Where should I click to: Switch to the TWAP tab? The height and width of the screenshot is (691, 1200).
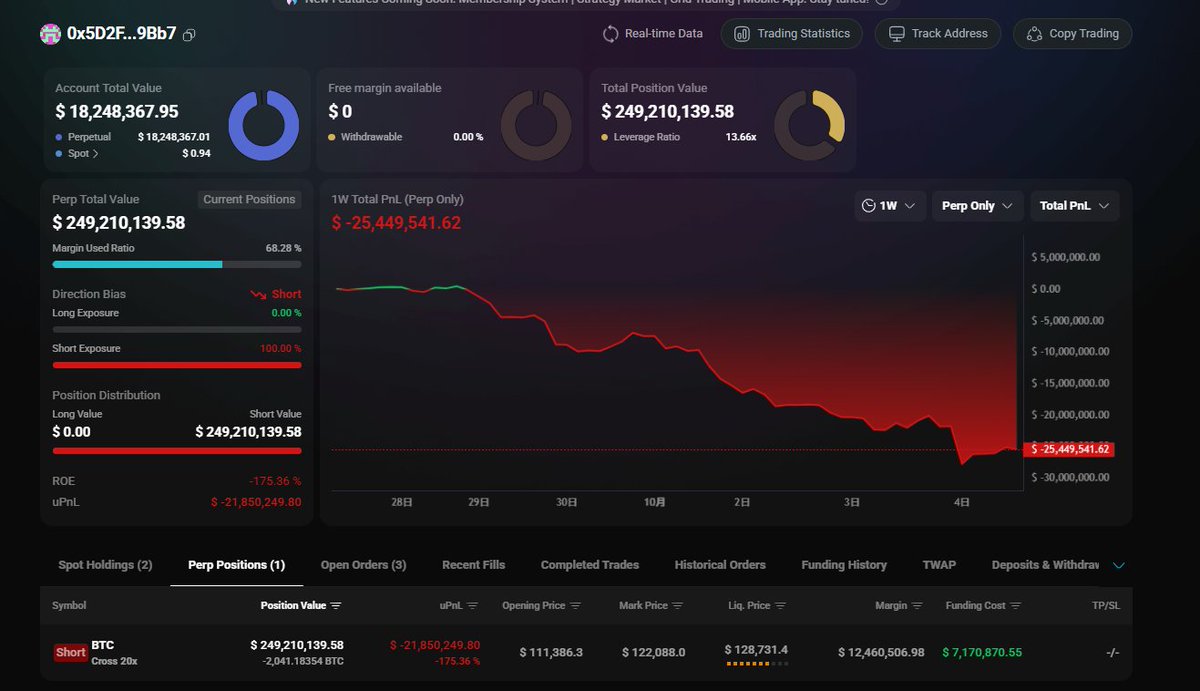pos(939,565)
